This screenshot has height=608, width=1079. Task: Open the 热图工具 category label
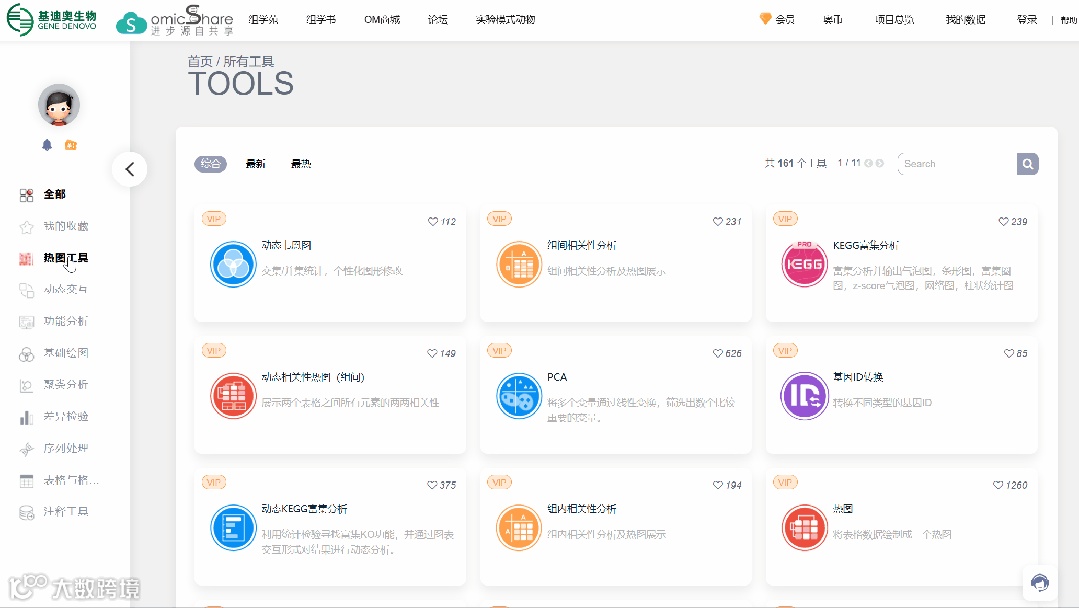[x=65, y=258]
